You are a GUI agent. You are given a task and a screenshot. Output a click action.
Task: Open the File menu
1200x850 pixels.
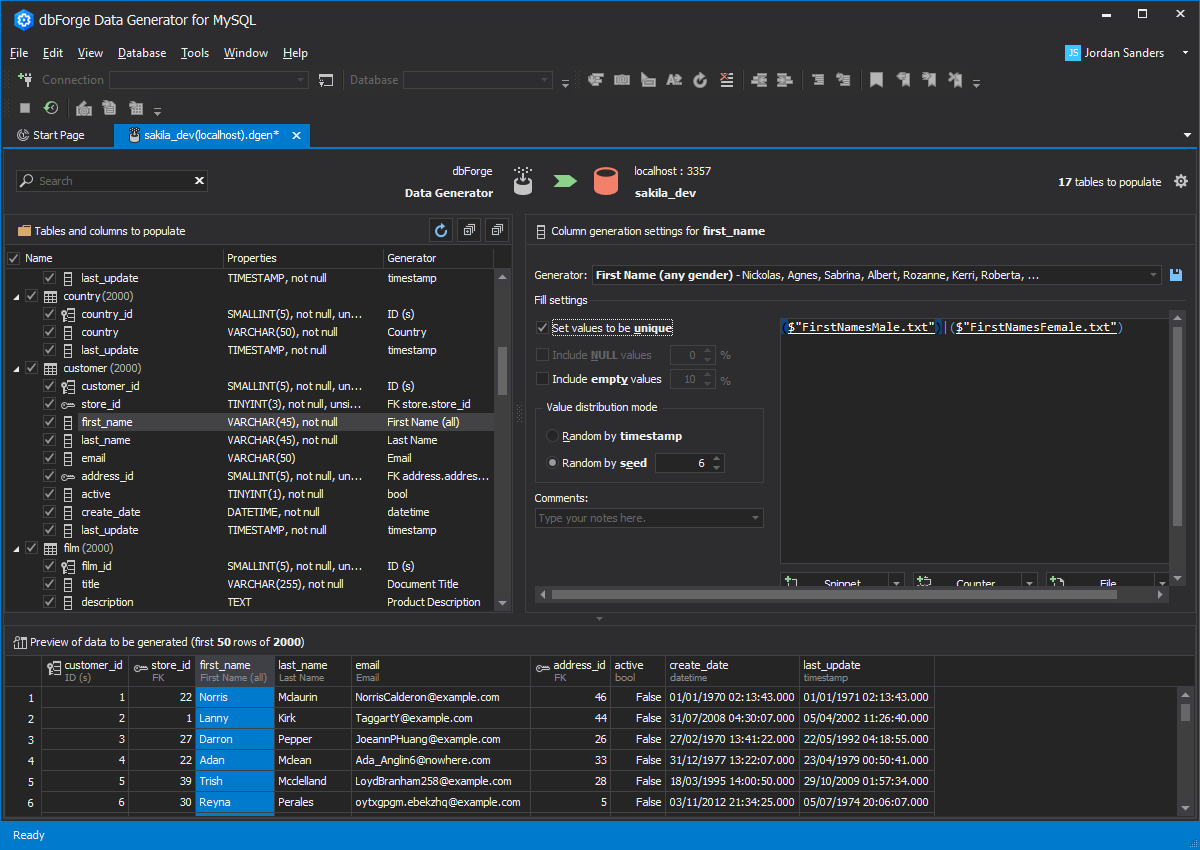[19, 53]
